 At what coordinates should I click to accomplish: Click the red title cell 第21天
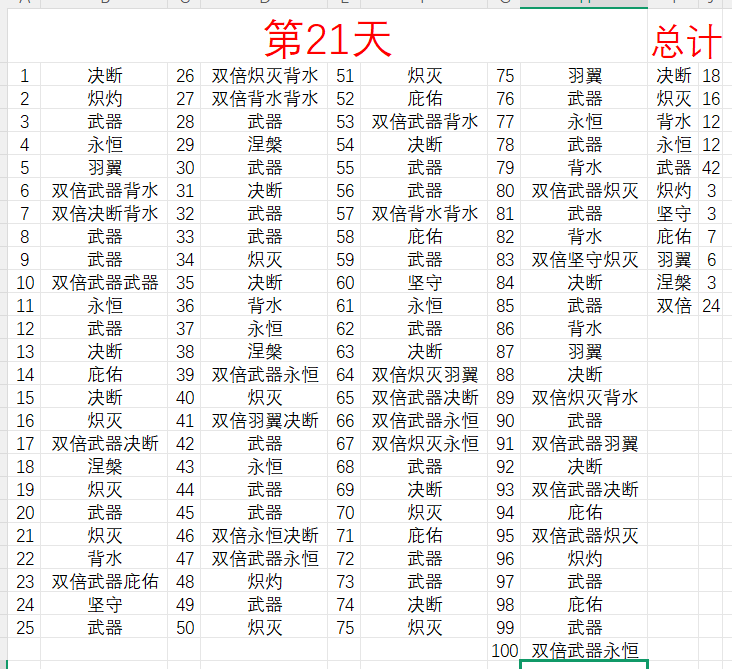click(327, 40)
